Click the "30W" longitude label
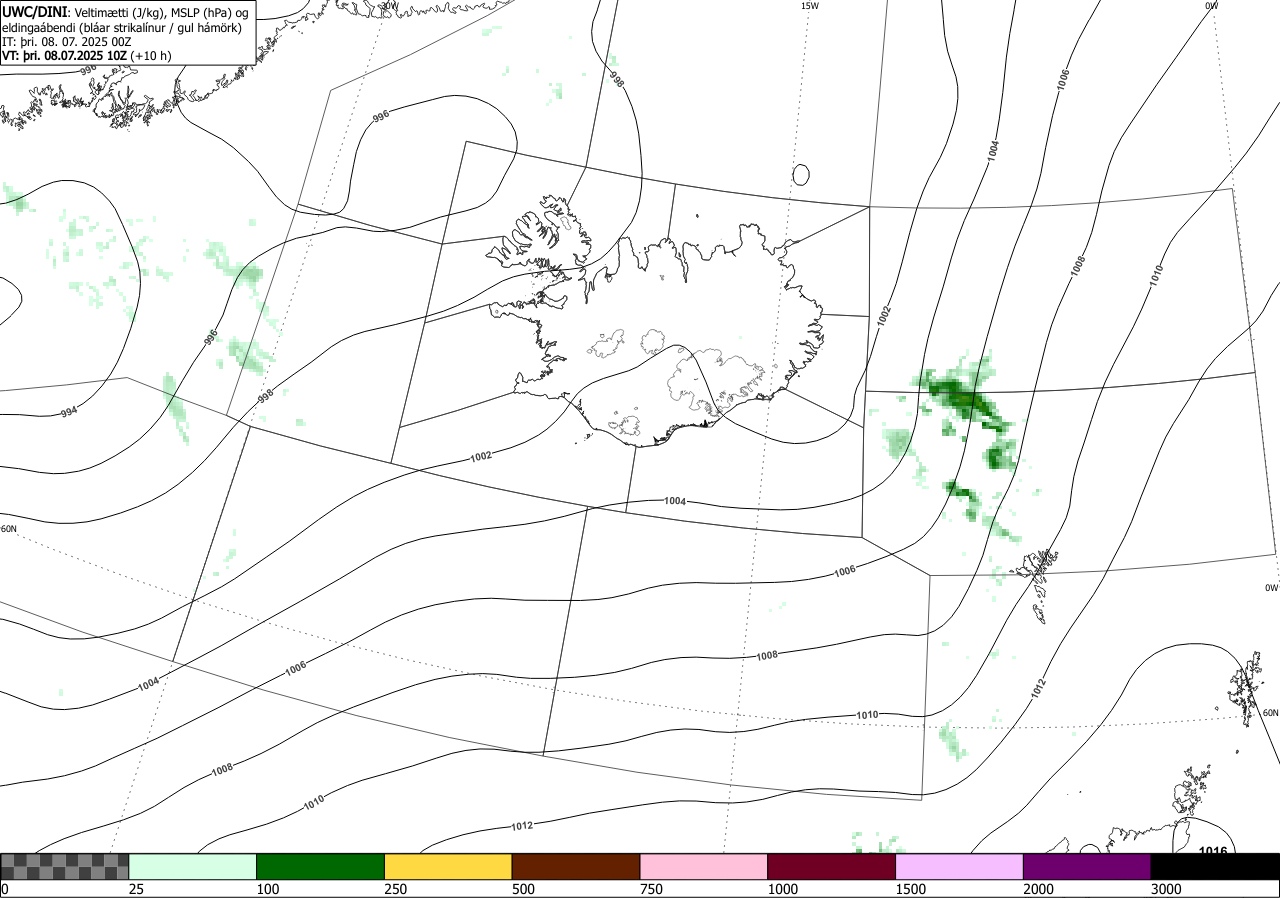This screenshot has width=1280, height=898. click(389, 6)
